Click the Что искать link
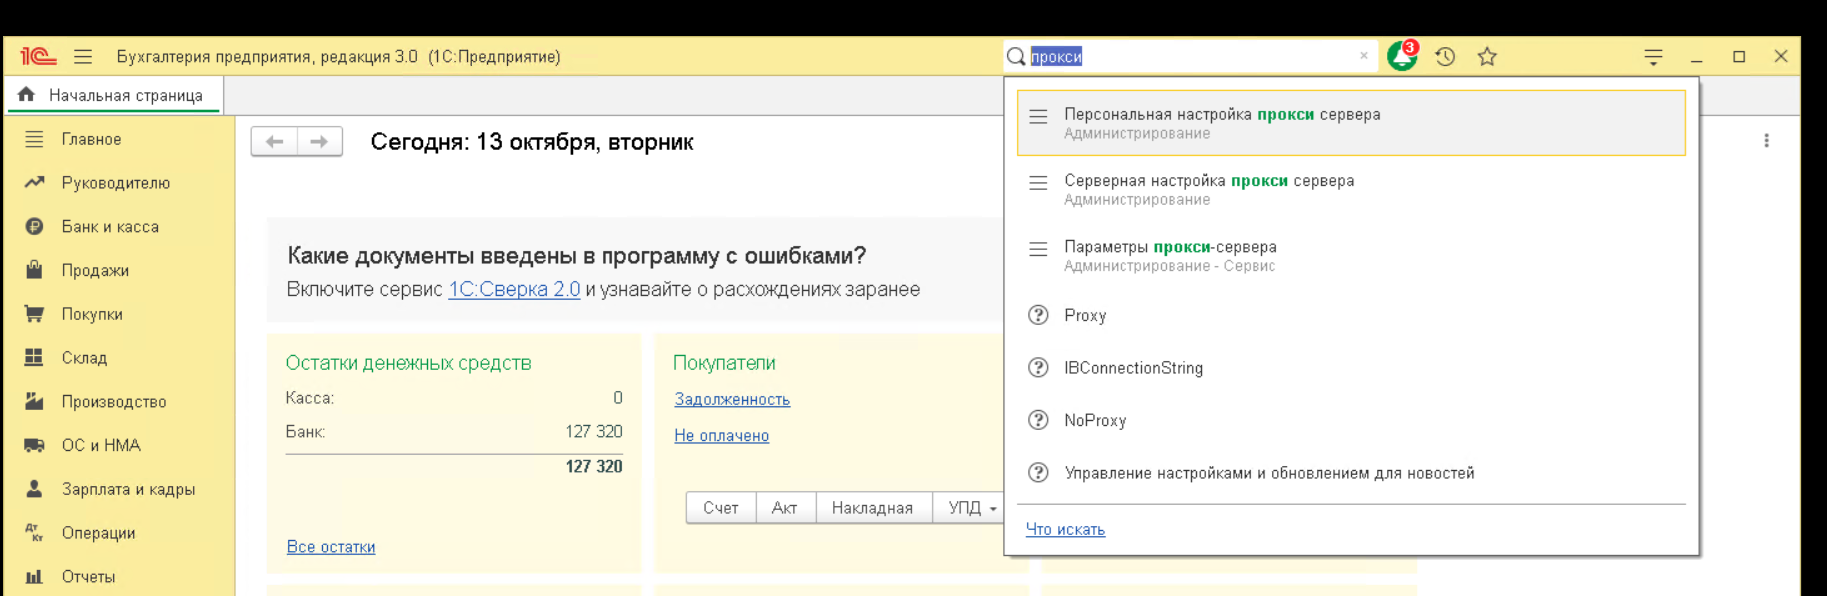The width and height of the screenshot is (1827, 596). [x=1065, y=529]
